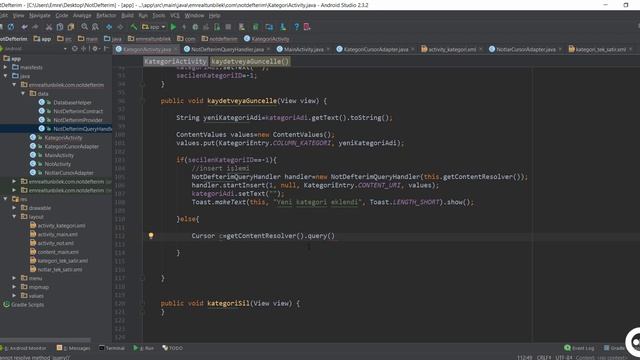Screen dimensions: 640x360
Task: Click the Attach debugger to process icon
Action: coord(217,27)
